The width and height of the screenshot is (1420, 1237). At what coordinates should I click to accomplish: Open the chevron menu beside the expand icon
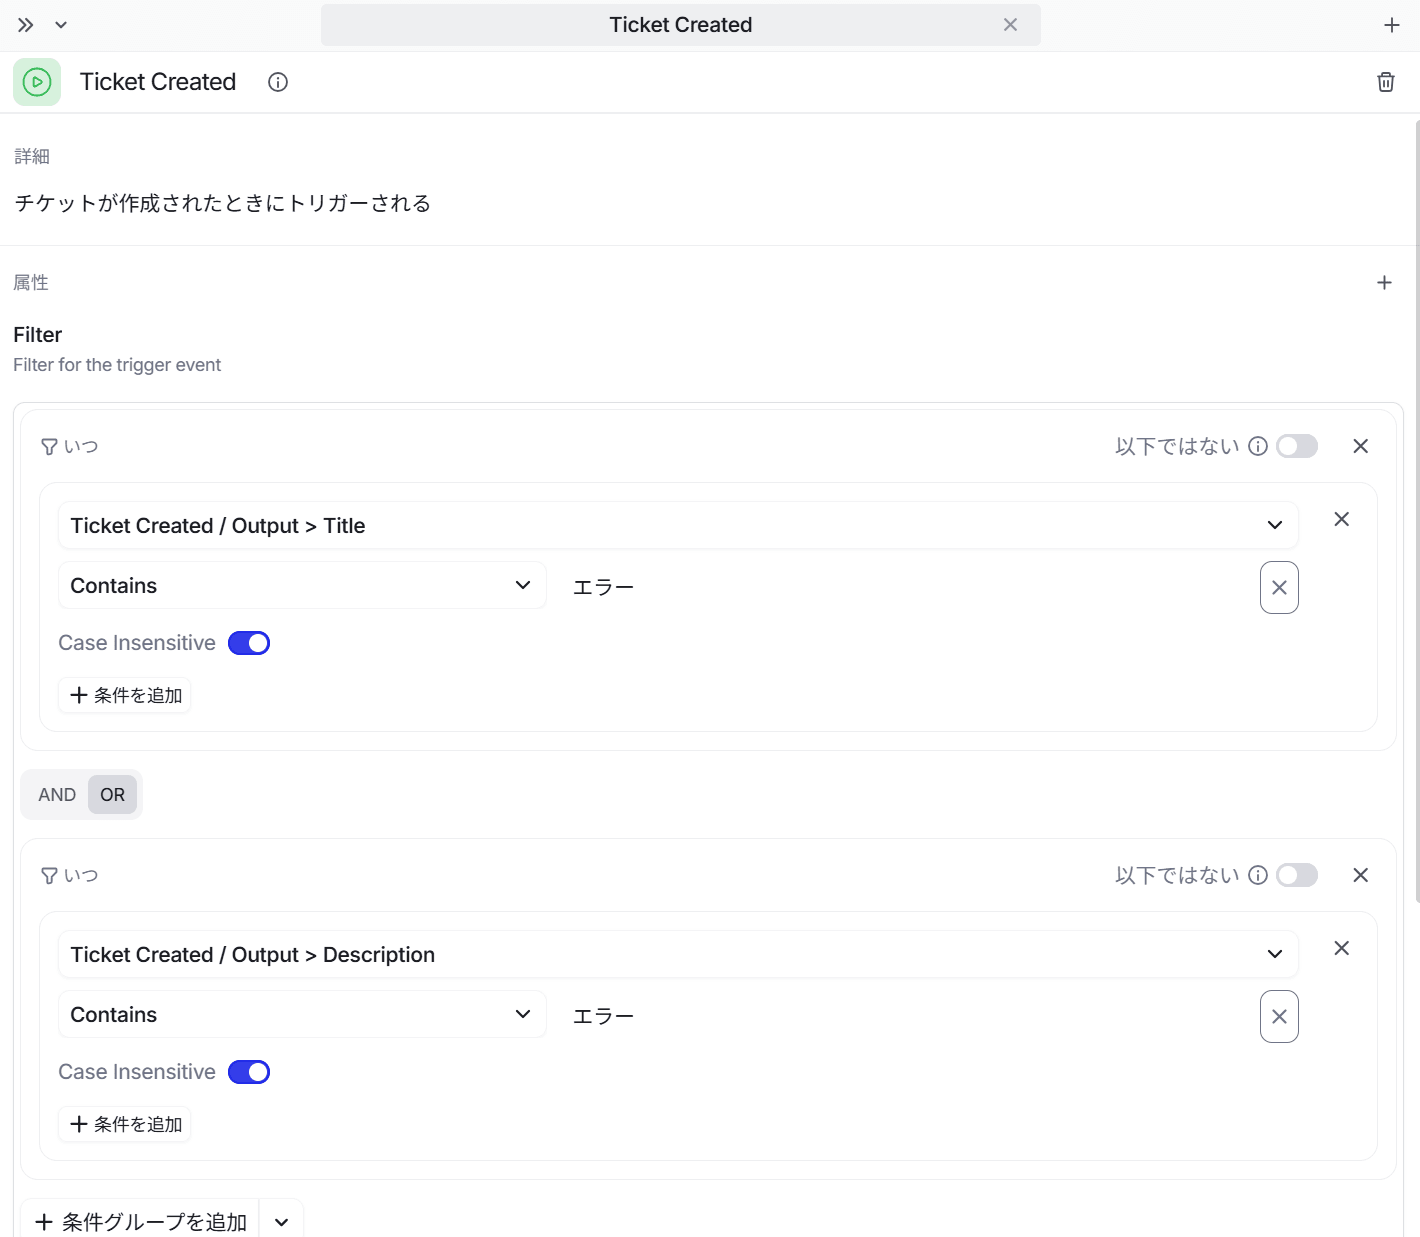(x=61, y=25)
